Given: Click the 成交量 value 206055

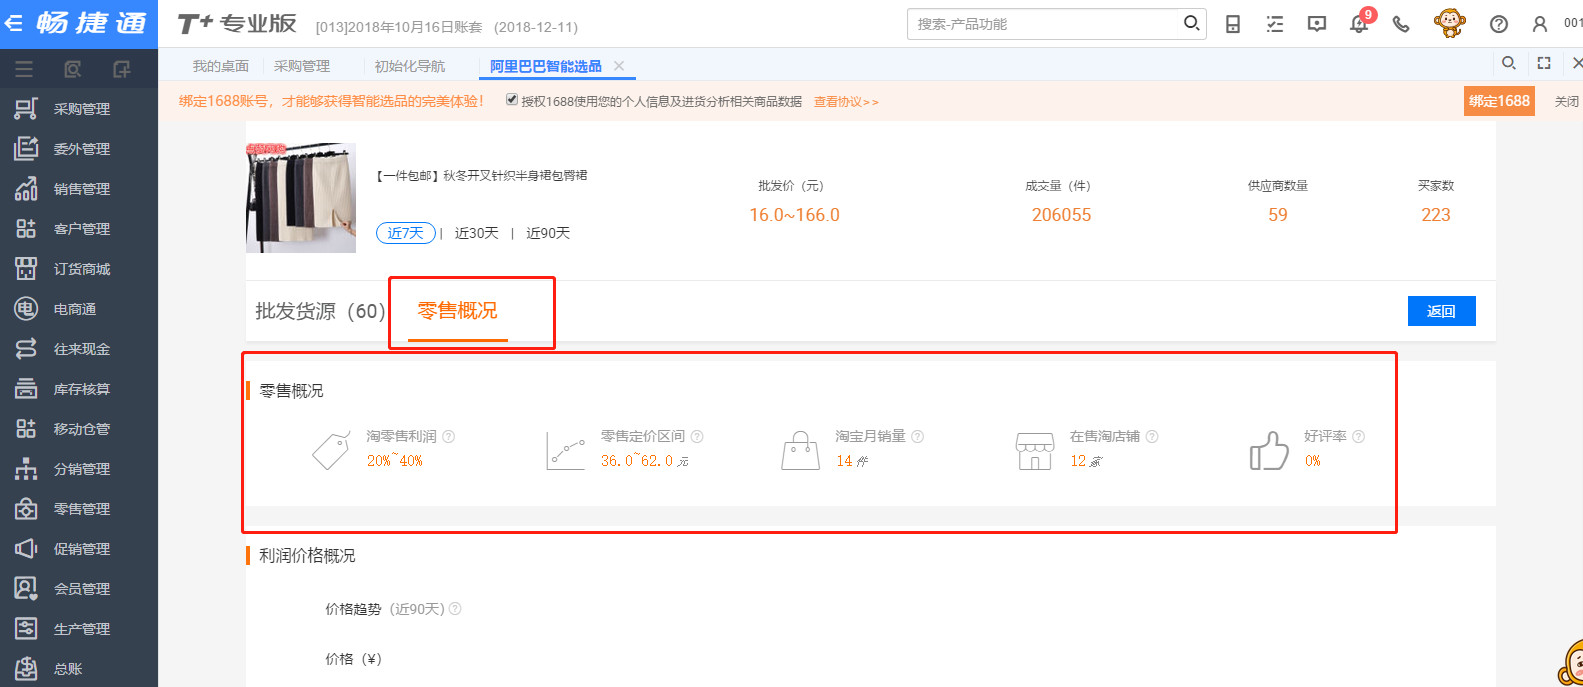Looking at the screenshot, I should coord(1062,215).
